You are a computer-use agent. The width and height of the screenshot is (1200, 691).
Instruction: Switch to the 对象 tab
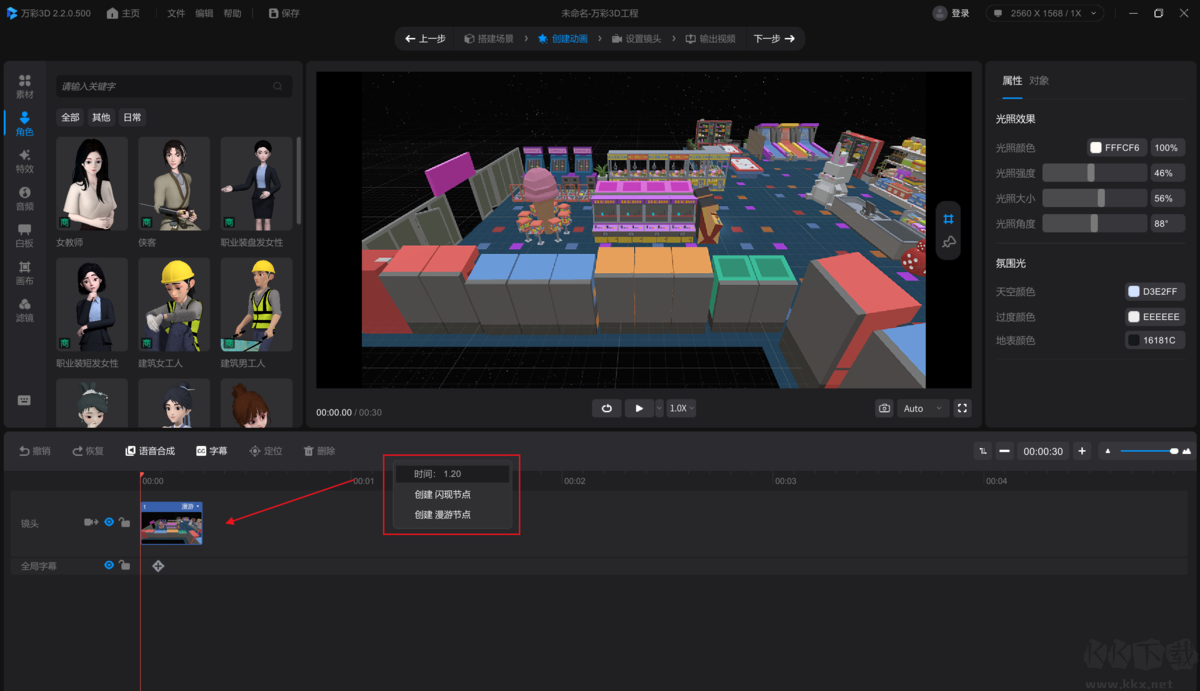[x=1039, y=81]
